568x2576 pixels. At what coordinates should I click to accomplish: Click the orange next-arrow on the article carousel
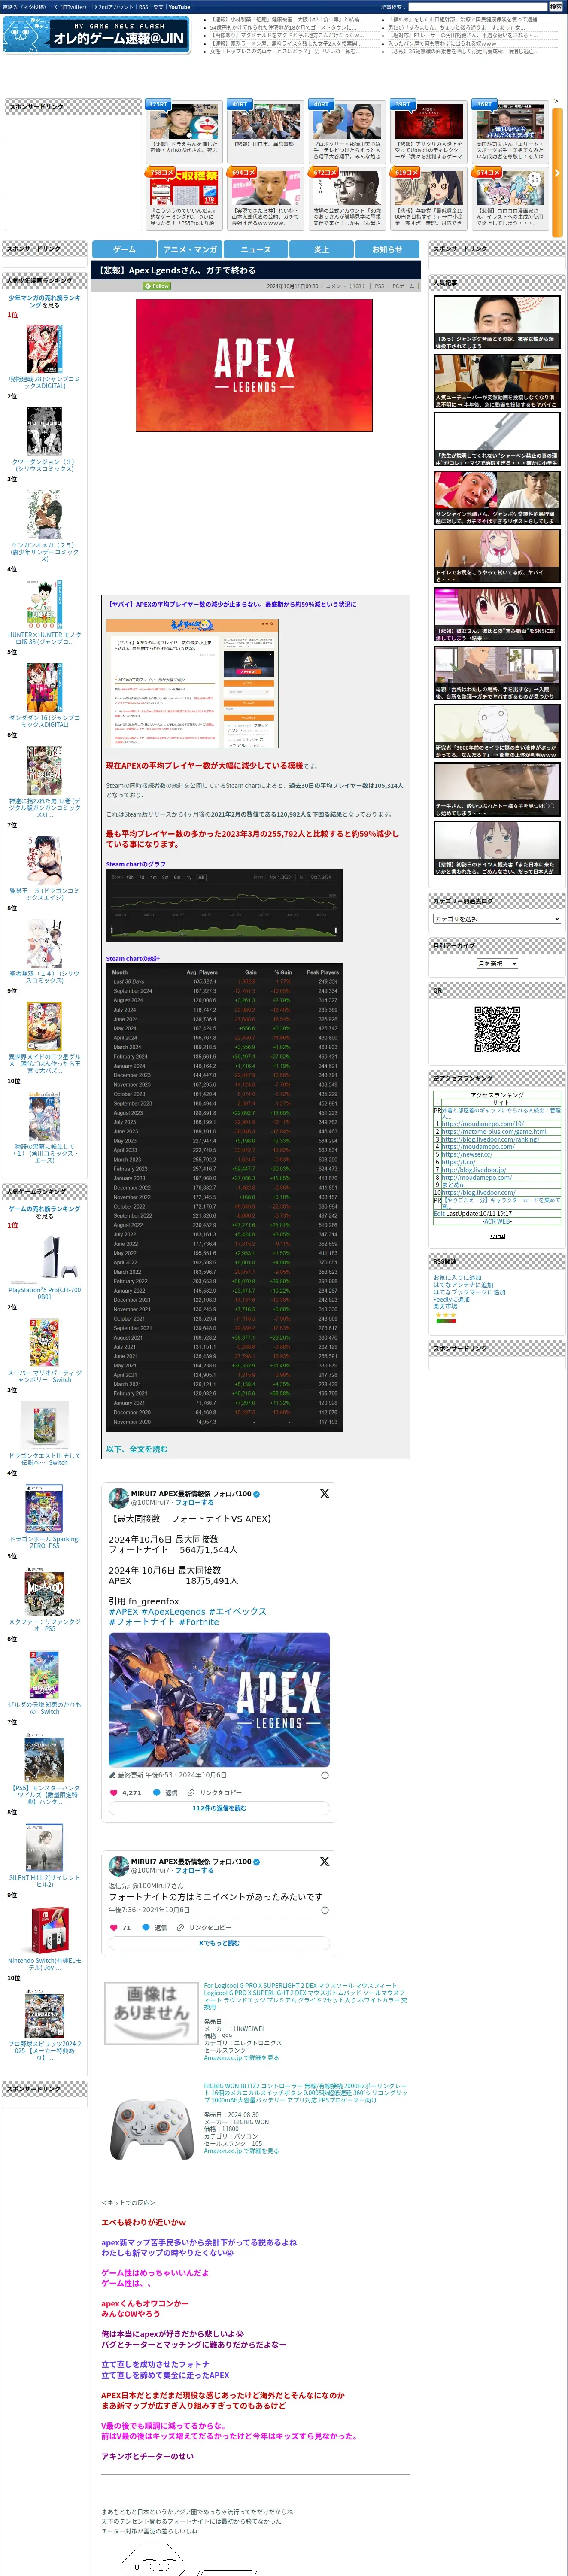click(x=557, y=173)
